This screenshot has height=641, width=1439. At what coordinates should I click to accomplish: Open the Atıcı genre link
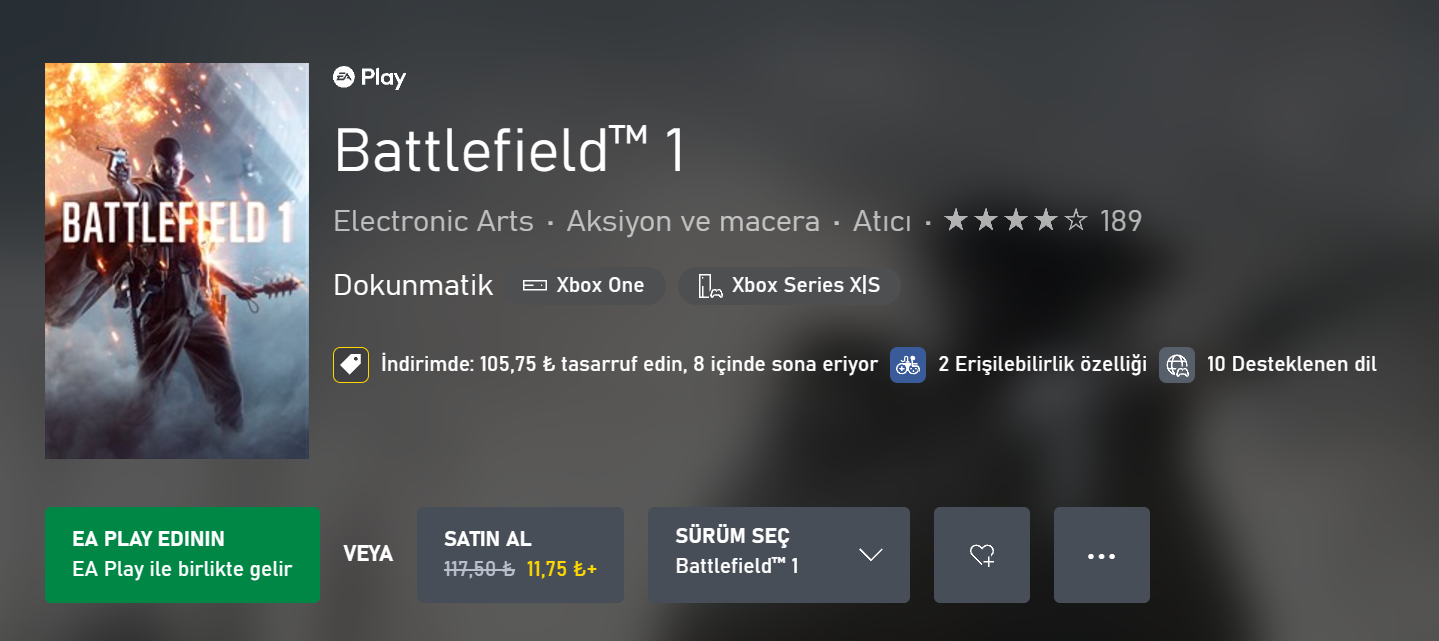coord(881,221)
